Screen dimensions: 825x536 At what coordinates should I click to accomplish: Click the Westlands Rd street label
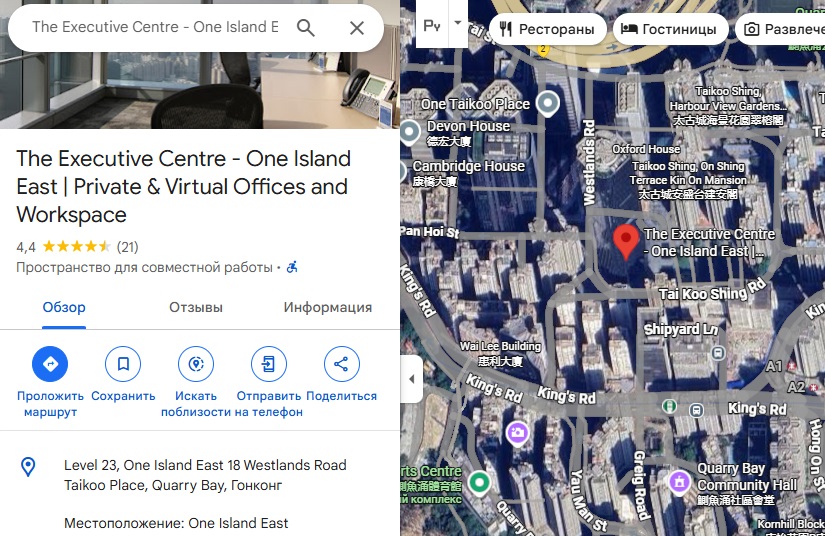pyautogui.click(x=589, y=163)
